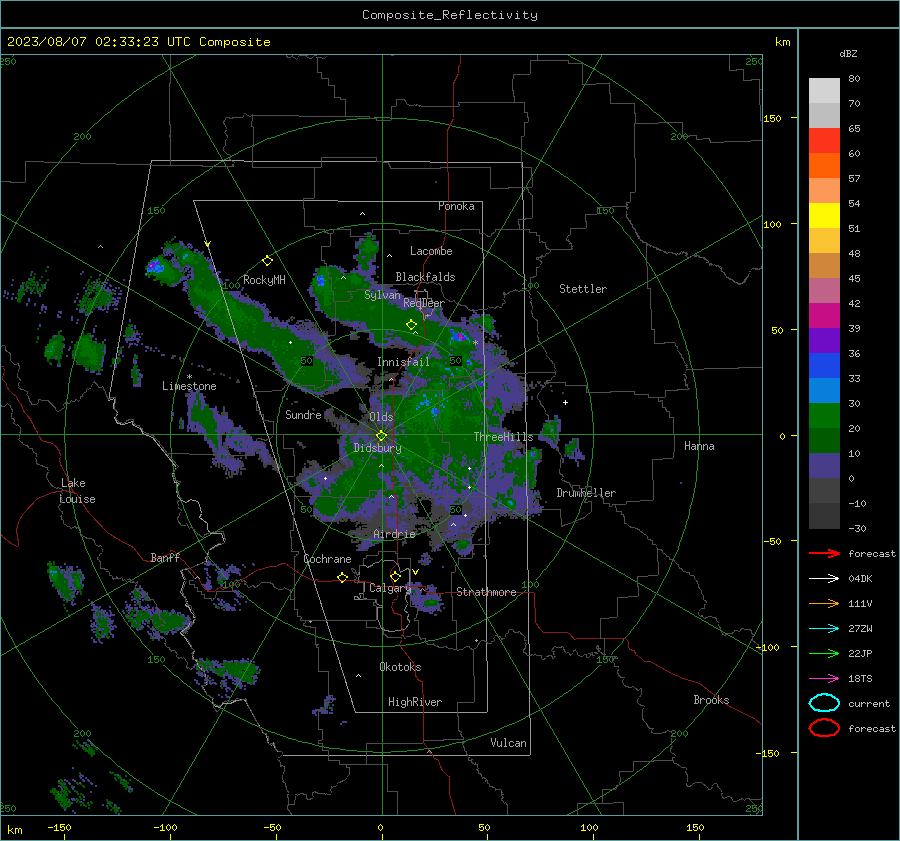This screenshot has width=900, height=841.
Task: Click the 'Drumheller' map label
Action: point(586,493)
